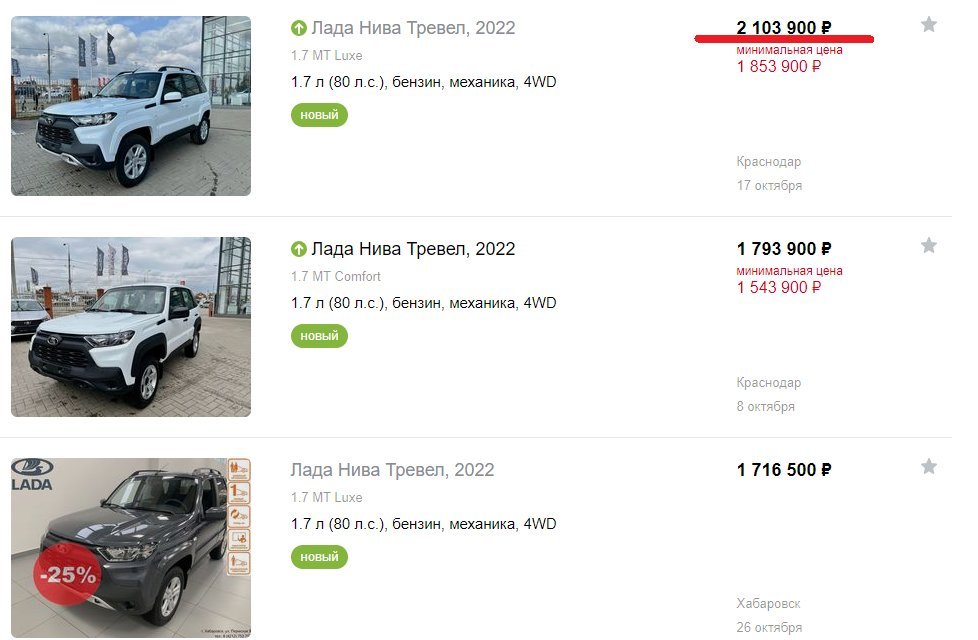Image resolution: width=978 pixels, height=640 pixels.
Task: Click новый badge on first listing
Action: click(x=319, y=115)
